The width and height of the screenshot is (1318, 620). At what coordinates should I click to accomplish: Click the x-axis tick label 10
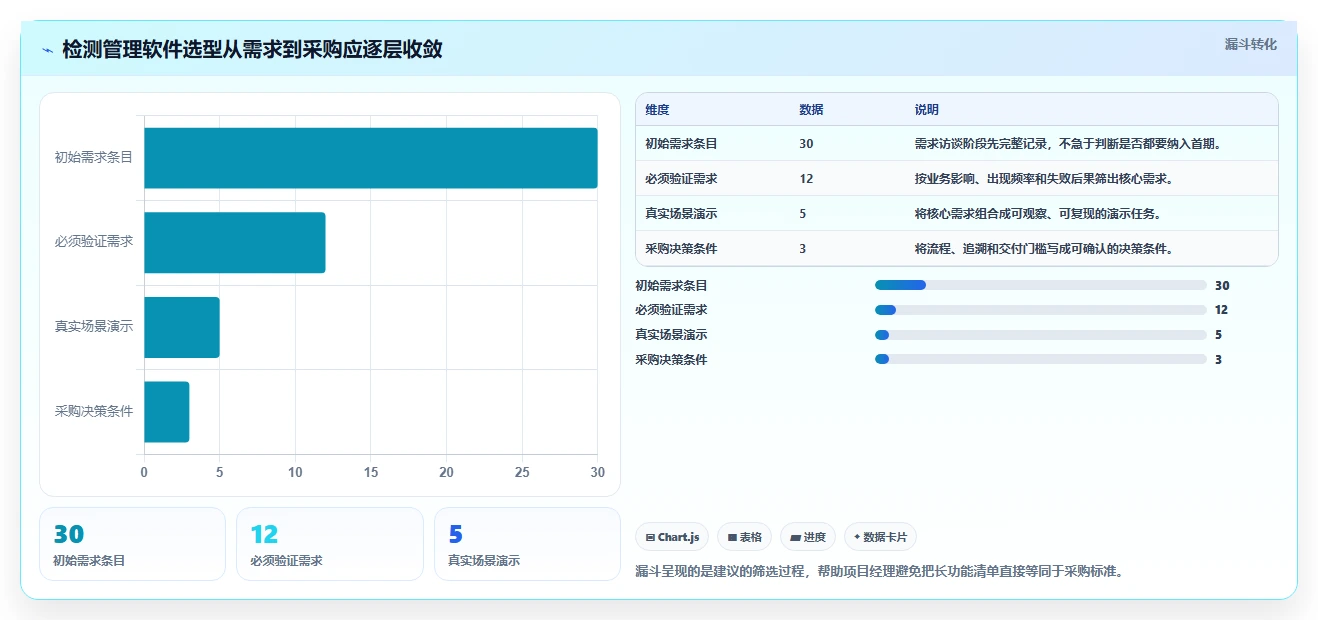click(x=295, y=472)
